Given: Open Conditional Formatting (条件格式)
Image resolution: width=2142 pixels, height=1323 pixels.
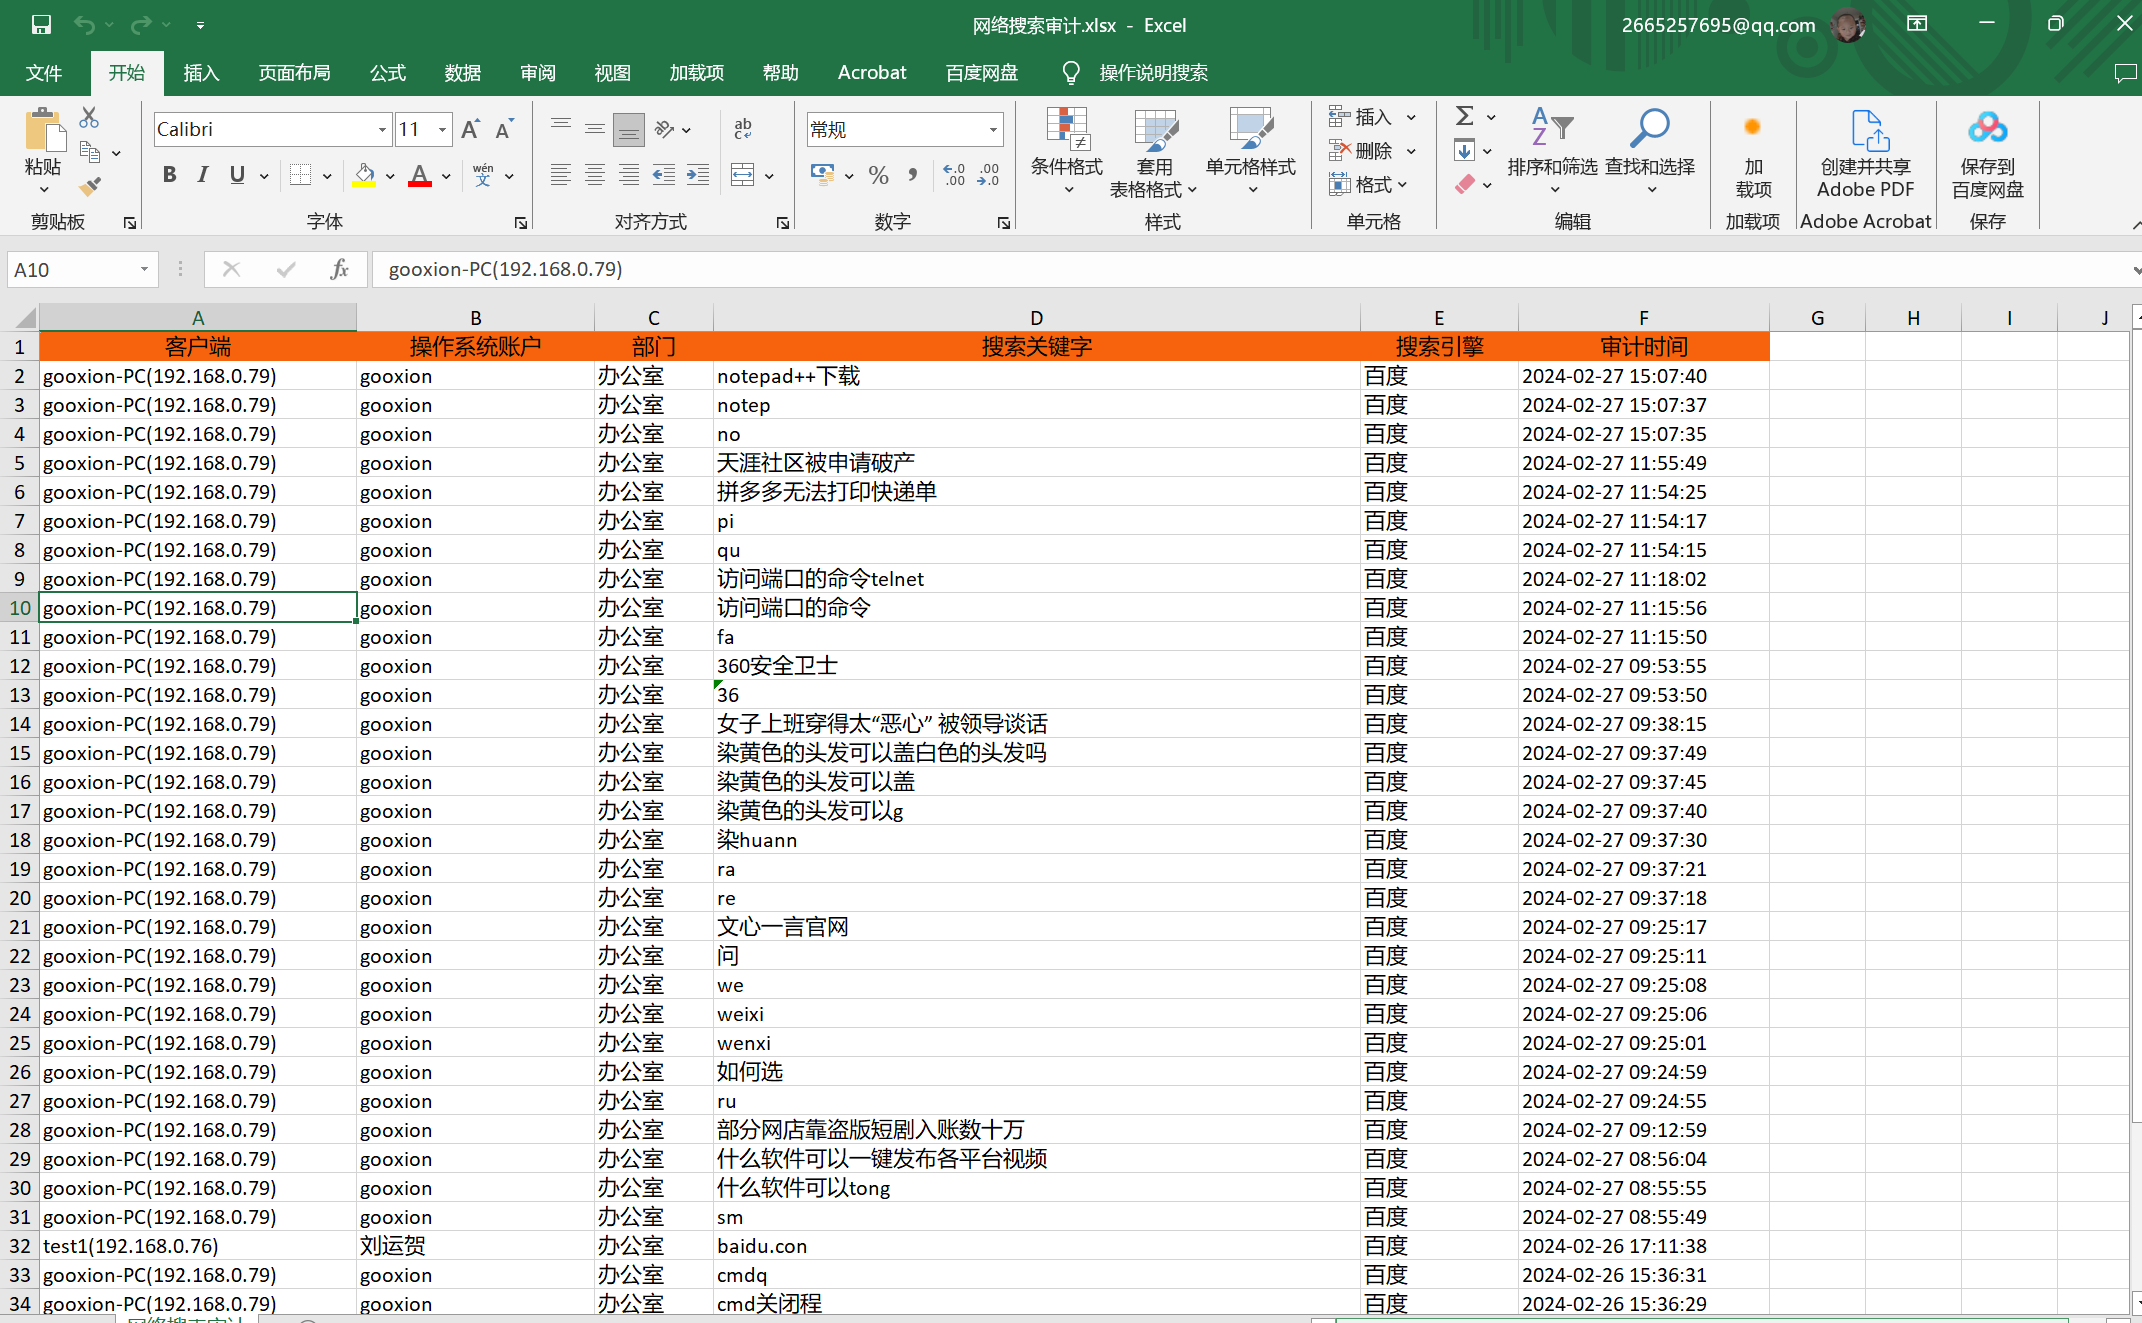Looking at the screenshot, I should pos(1067,151).
